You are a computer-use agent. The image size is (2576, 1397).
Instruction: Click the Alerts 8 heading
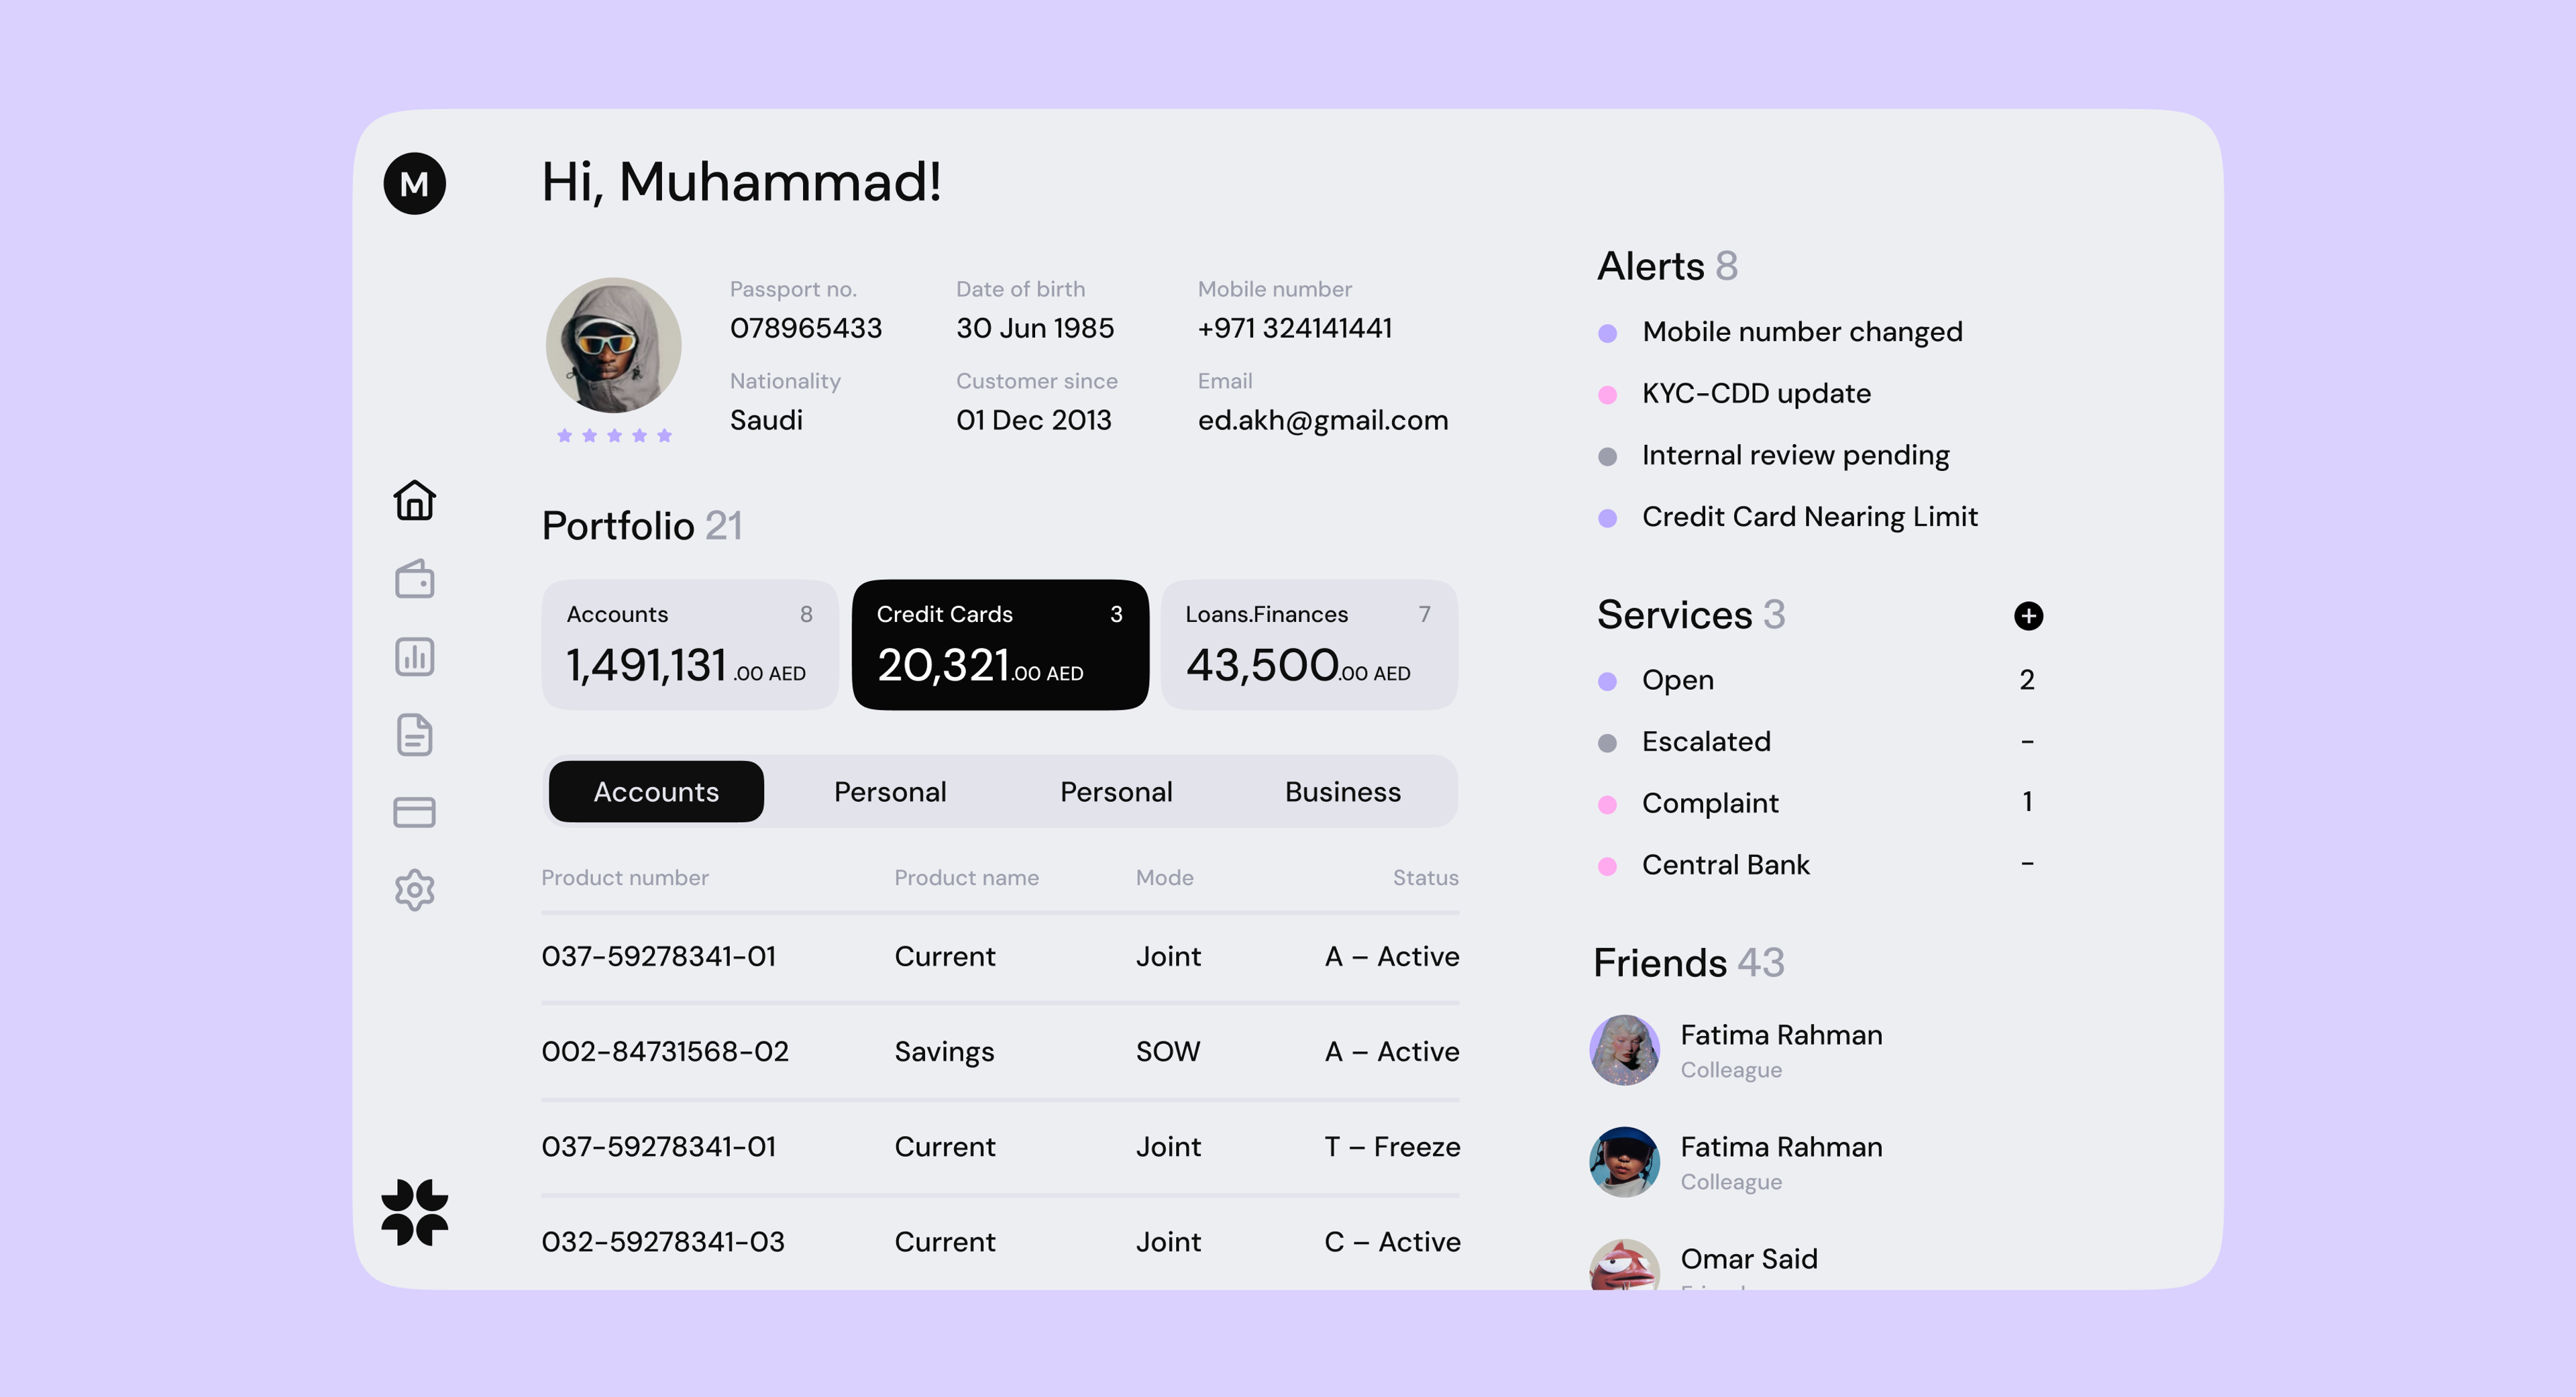click(x=1668, y=266)
